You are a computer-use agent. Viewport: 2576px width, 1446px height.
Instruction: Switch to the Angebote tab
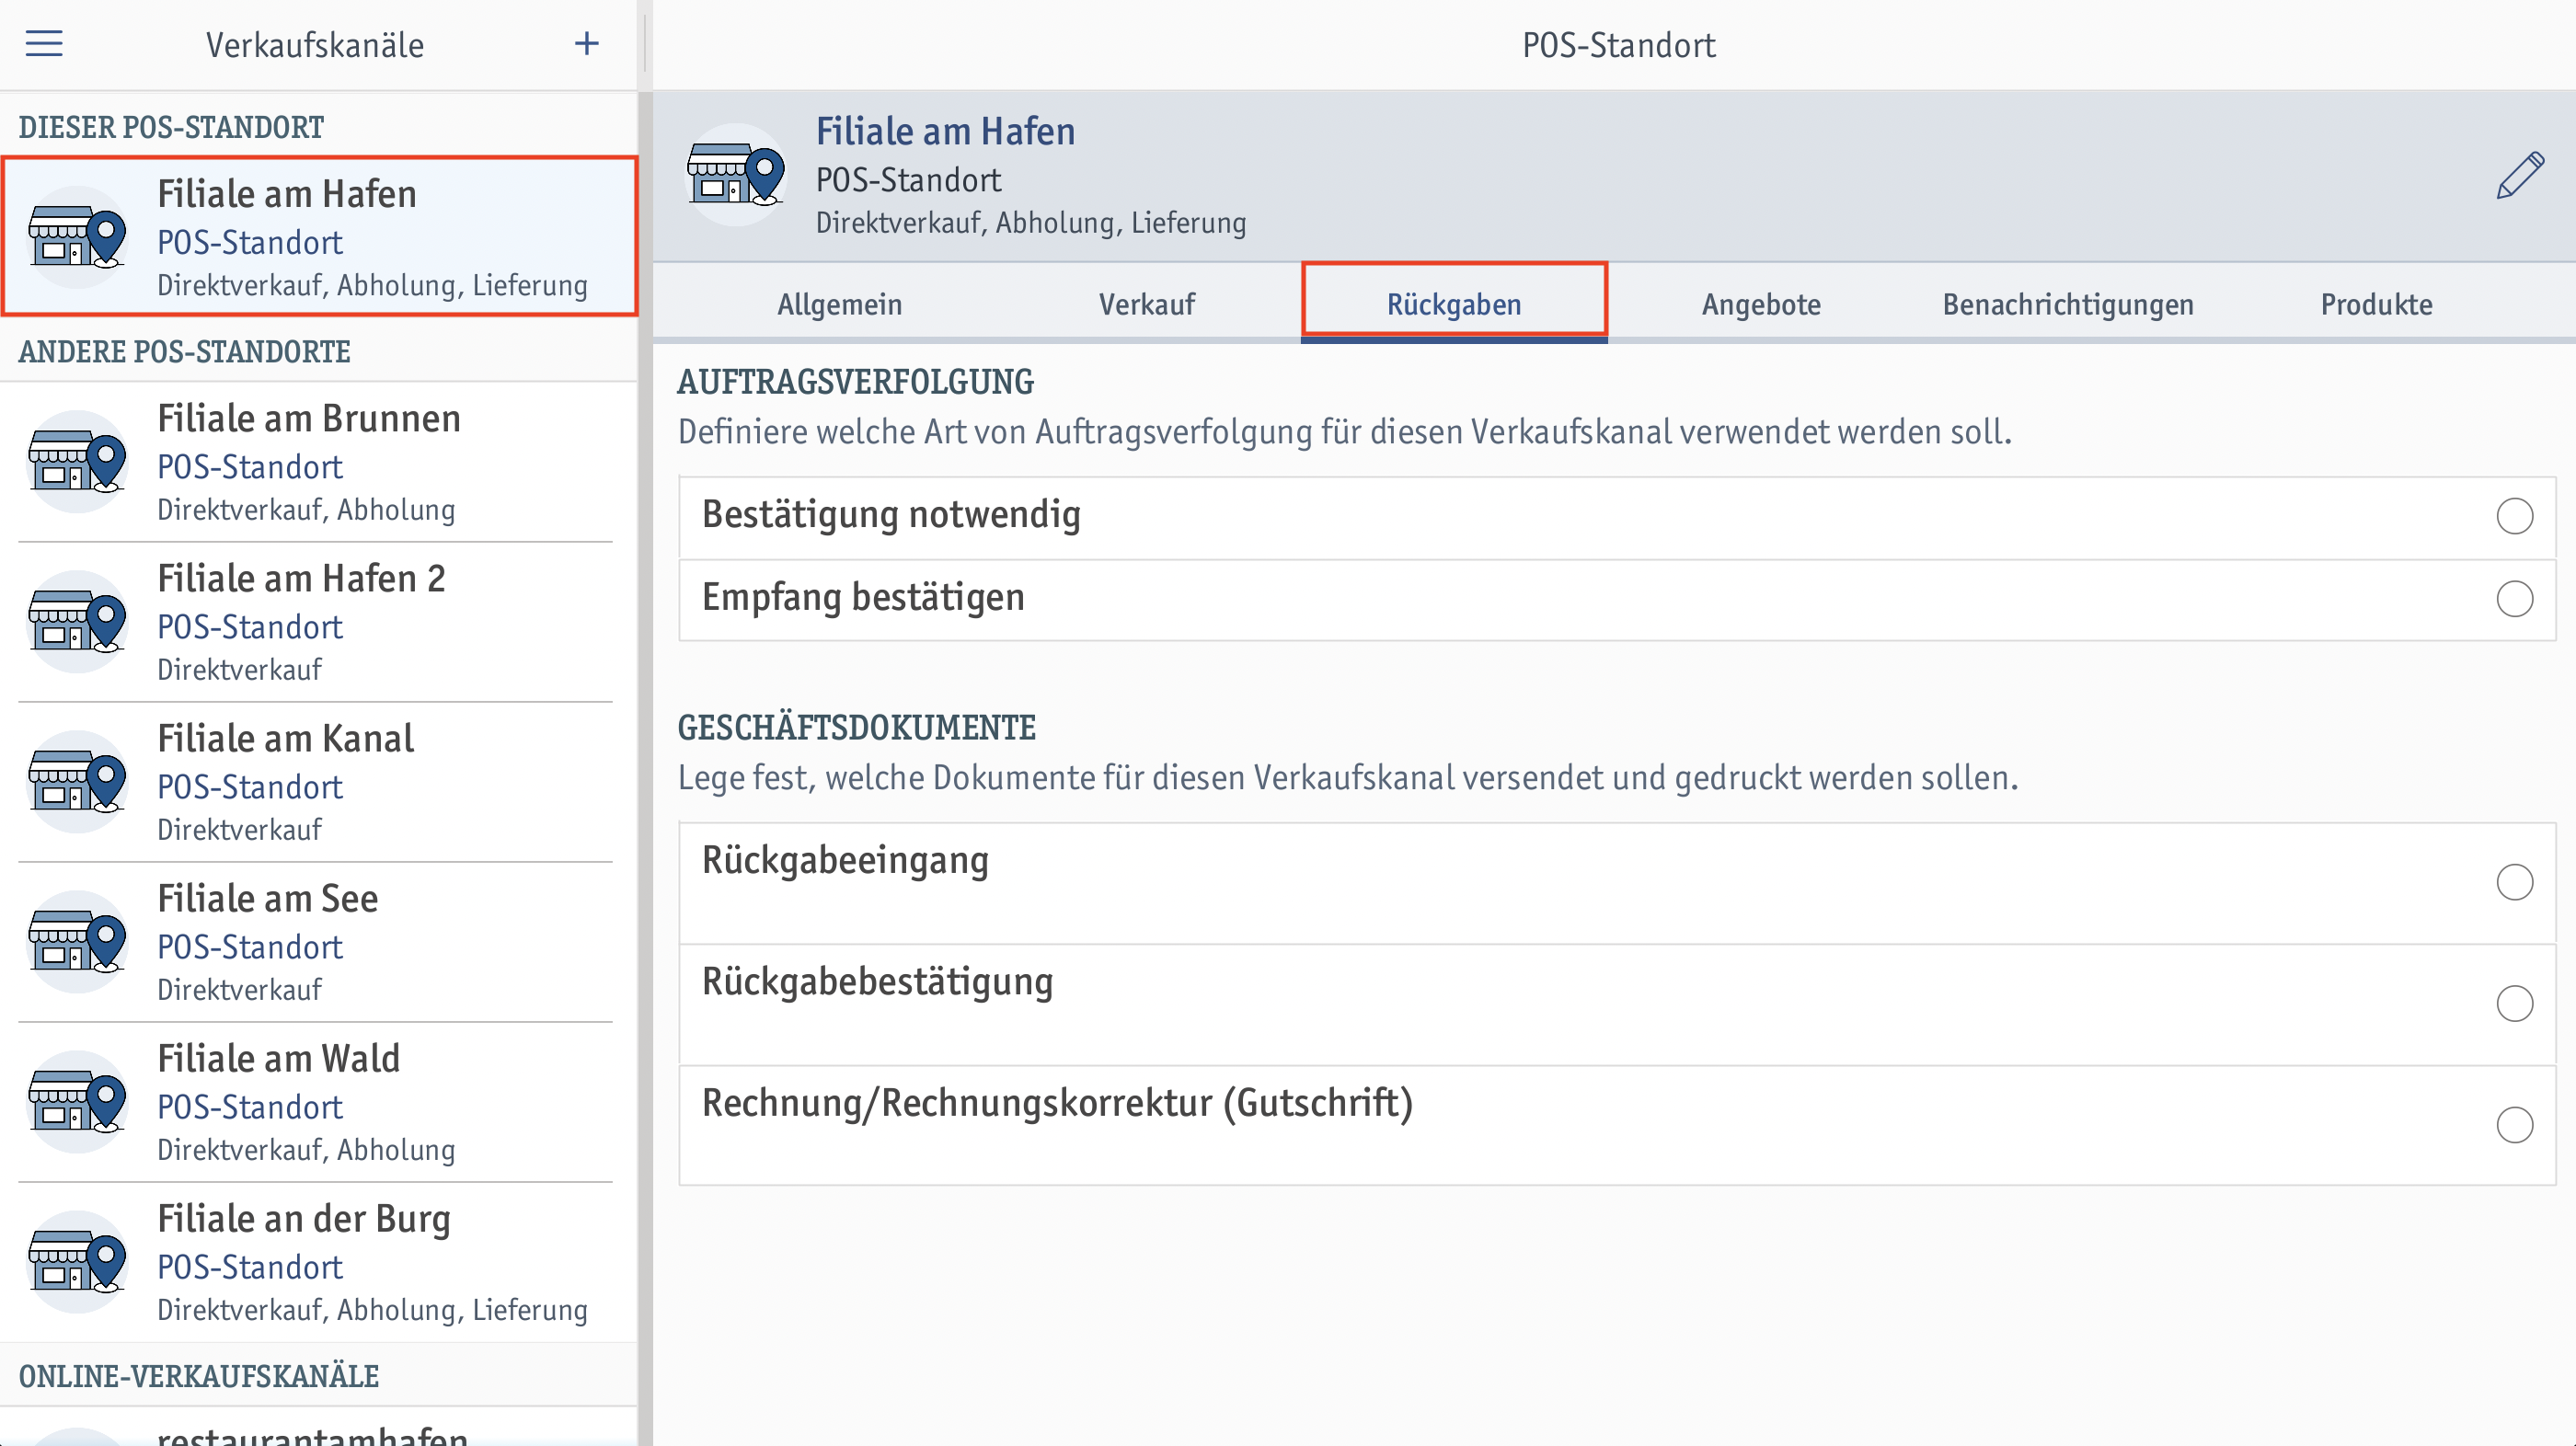[x=1761, y=304]
